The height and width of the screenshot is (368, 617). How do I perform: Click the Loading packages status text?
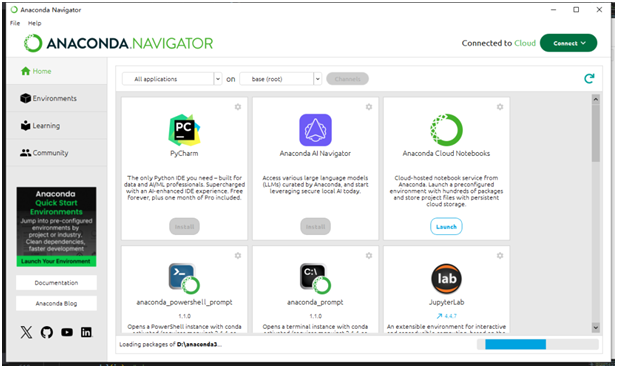point(170,344)
